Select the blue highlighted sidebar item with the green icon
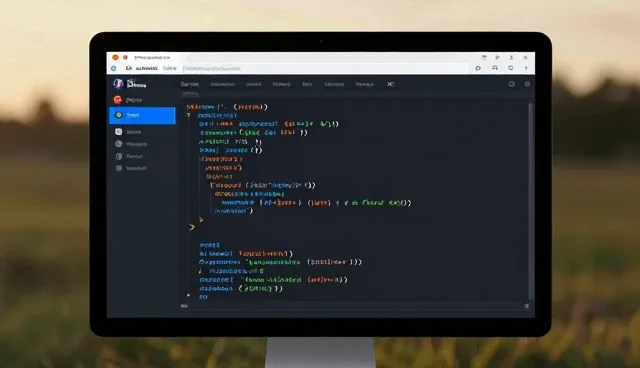The width and height of the screenshot is (640, 368). (x=142, y=115)
